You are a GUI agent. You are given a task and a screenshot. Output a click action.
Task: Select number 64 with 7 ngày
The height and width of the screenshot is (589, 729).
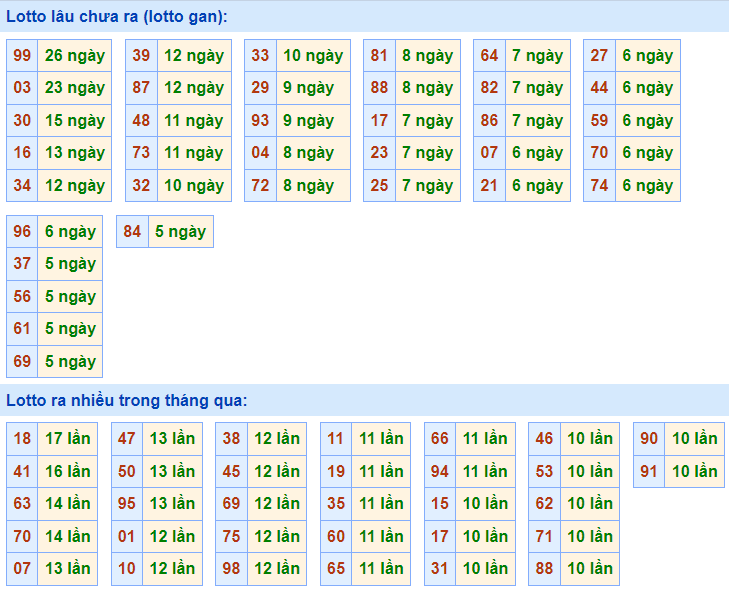[x=490, y=55]
